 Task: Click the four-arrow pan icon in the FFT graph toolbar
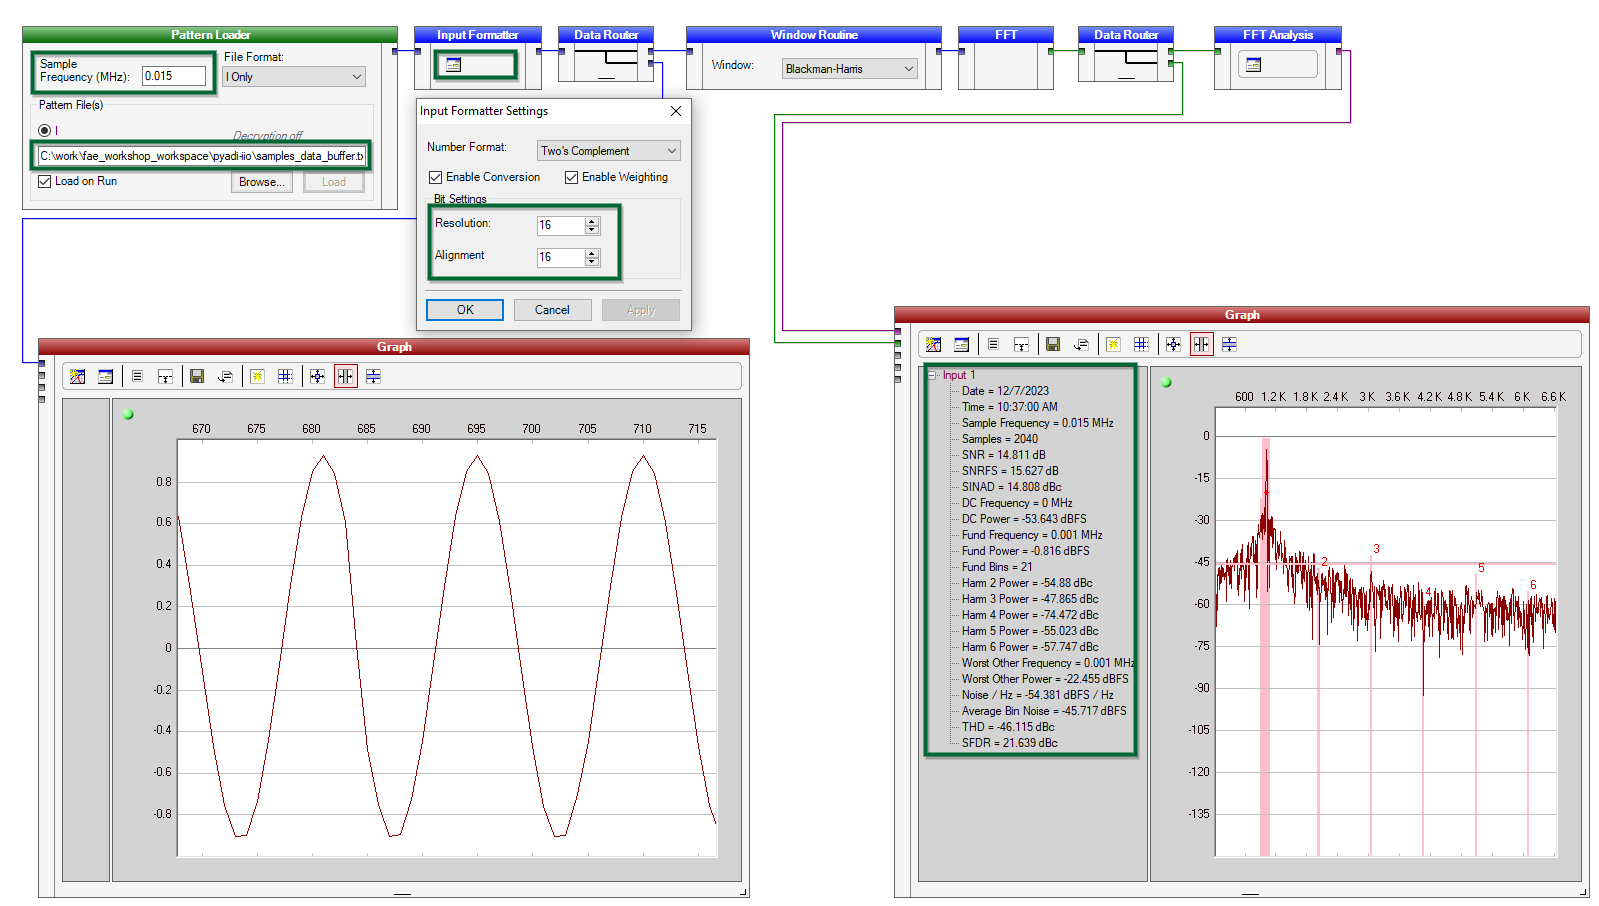[x=1173, y=344]
